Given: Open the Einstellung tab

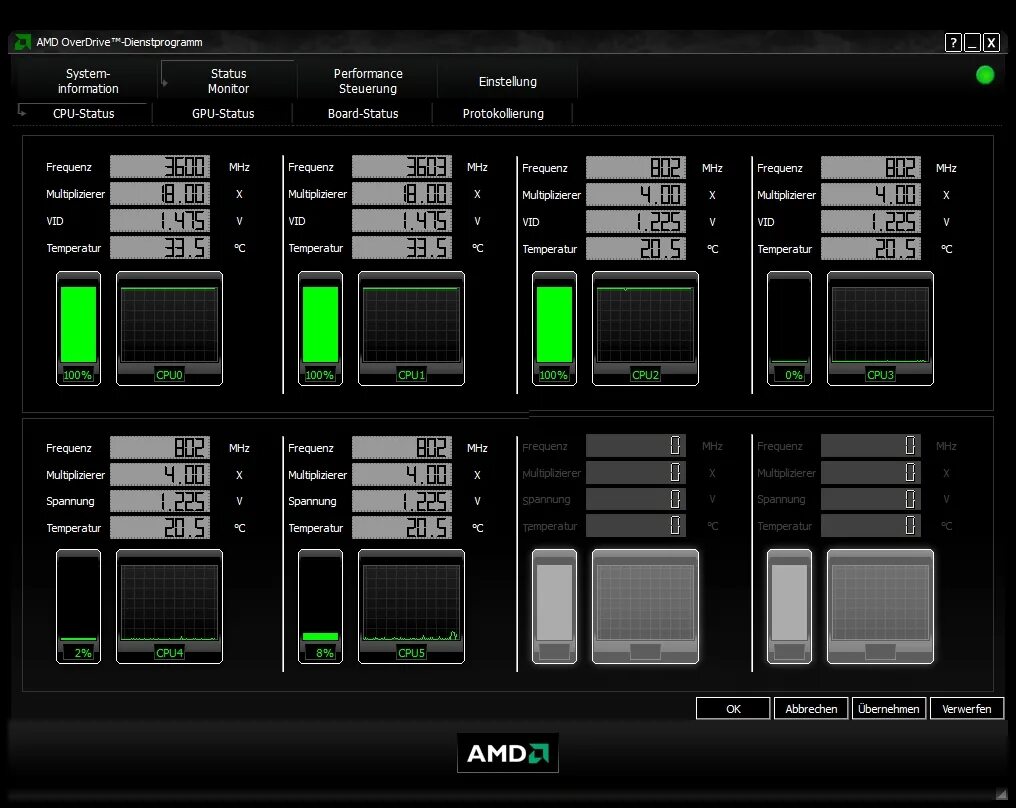Looking at the screenshot, I should (508, 82).
